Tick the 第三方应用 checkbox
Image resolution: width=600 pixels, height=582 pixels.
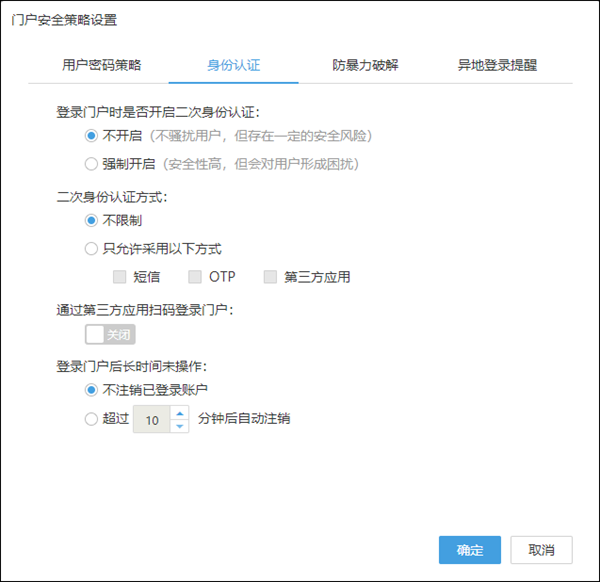[x=271, y=277]
